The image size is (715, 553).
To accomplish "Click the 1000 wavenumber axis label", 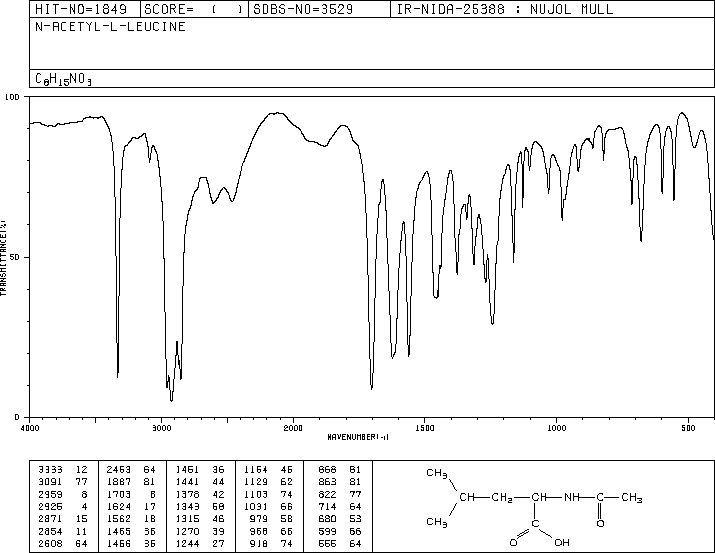I will [556, 428].
